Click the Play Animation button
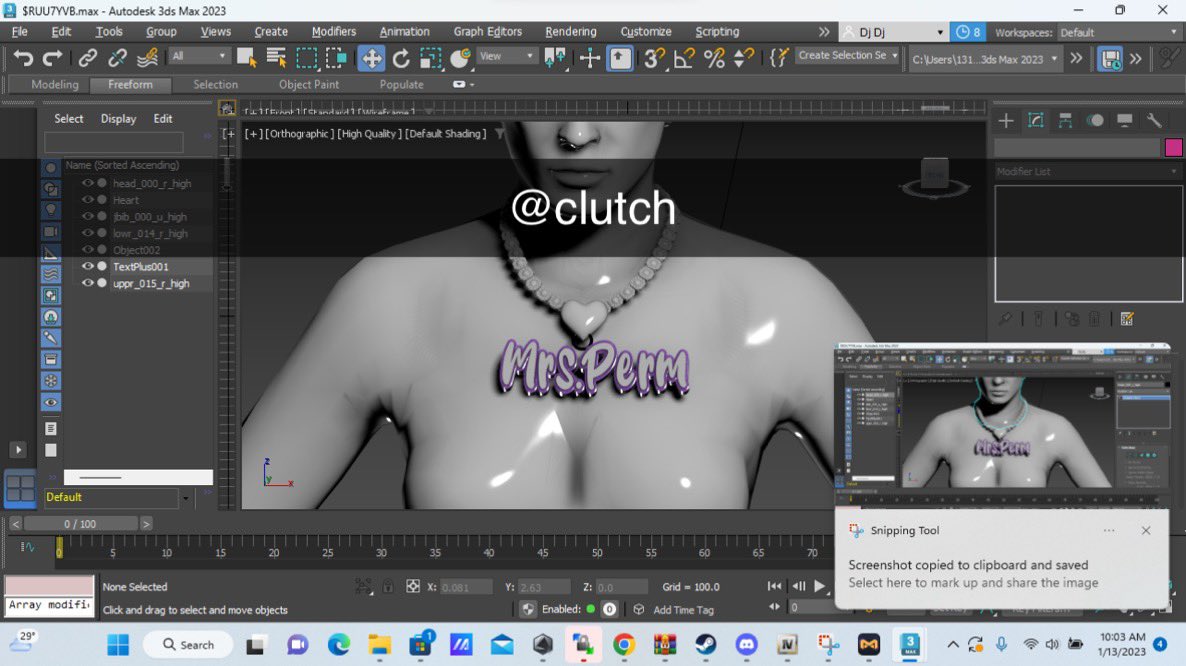 [x=819, y=586]
